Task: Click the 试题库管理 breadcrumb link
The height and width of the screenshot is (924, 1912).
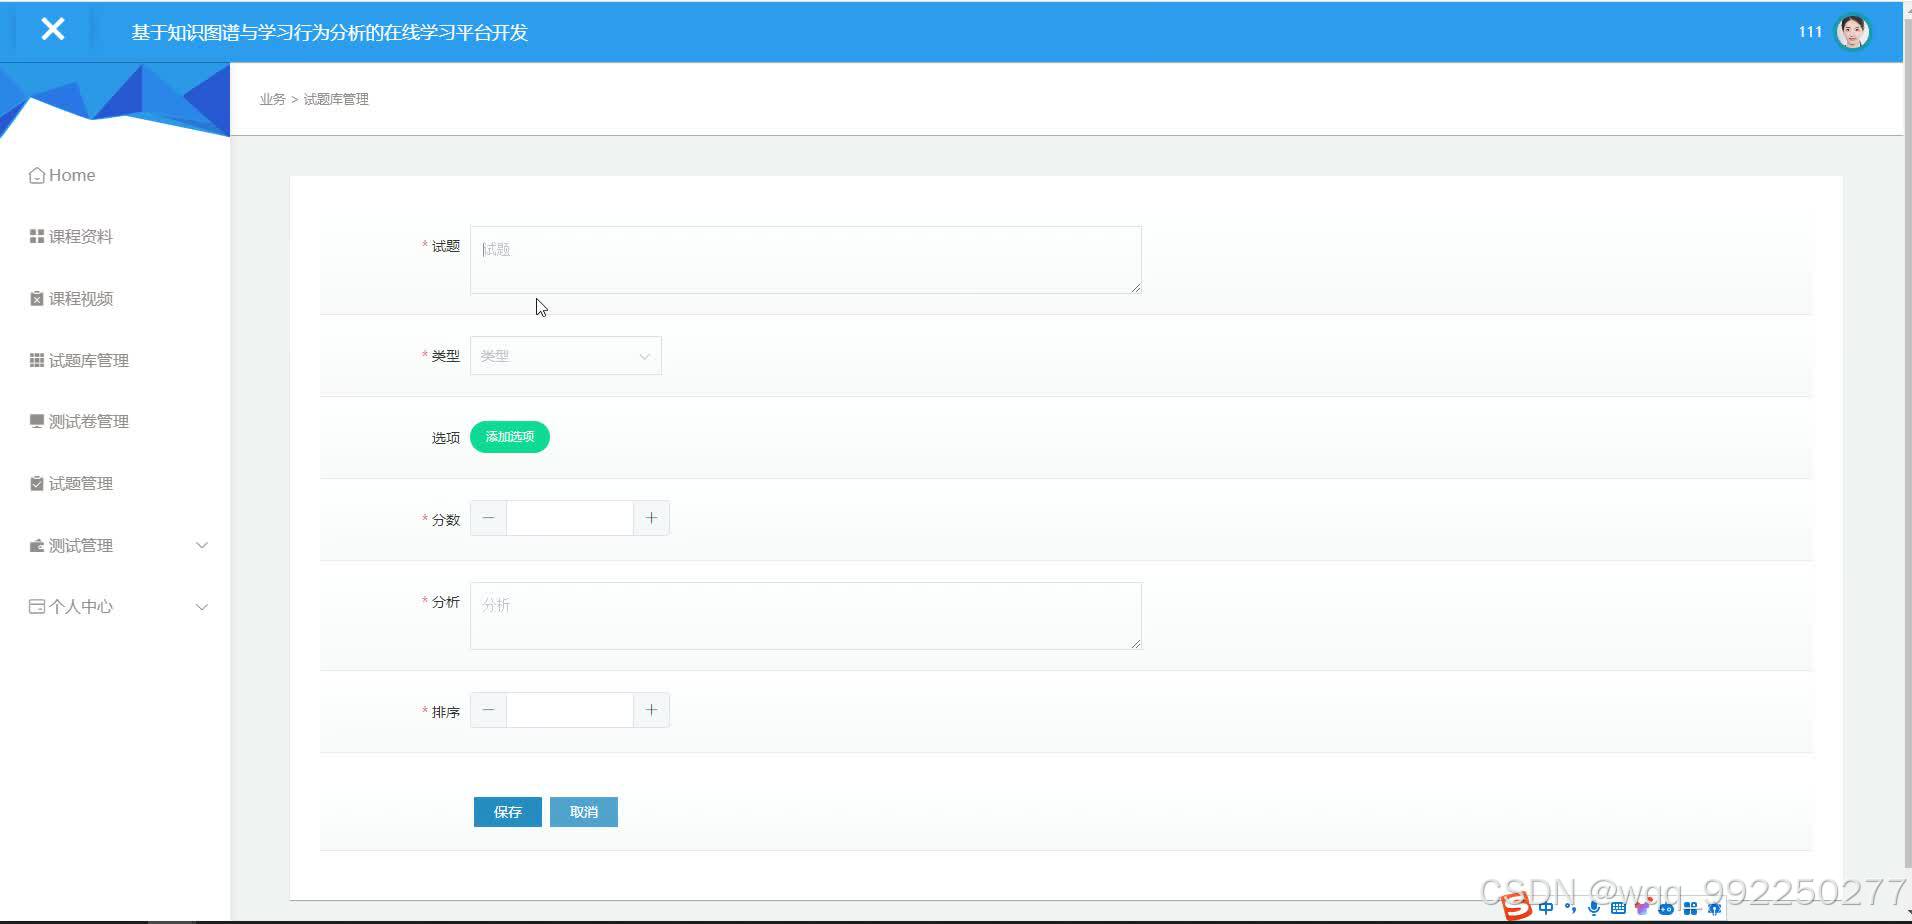Action: pyautogui.click(x=336, y=99)
